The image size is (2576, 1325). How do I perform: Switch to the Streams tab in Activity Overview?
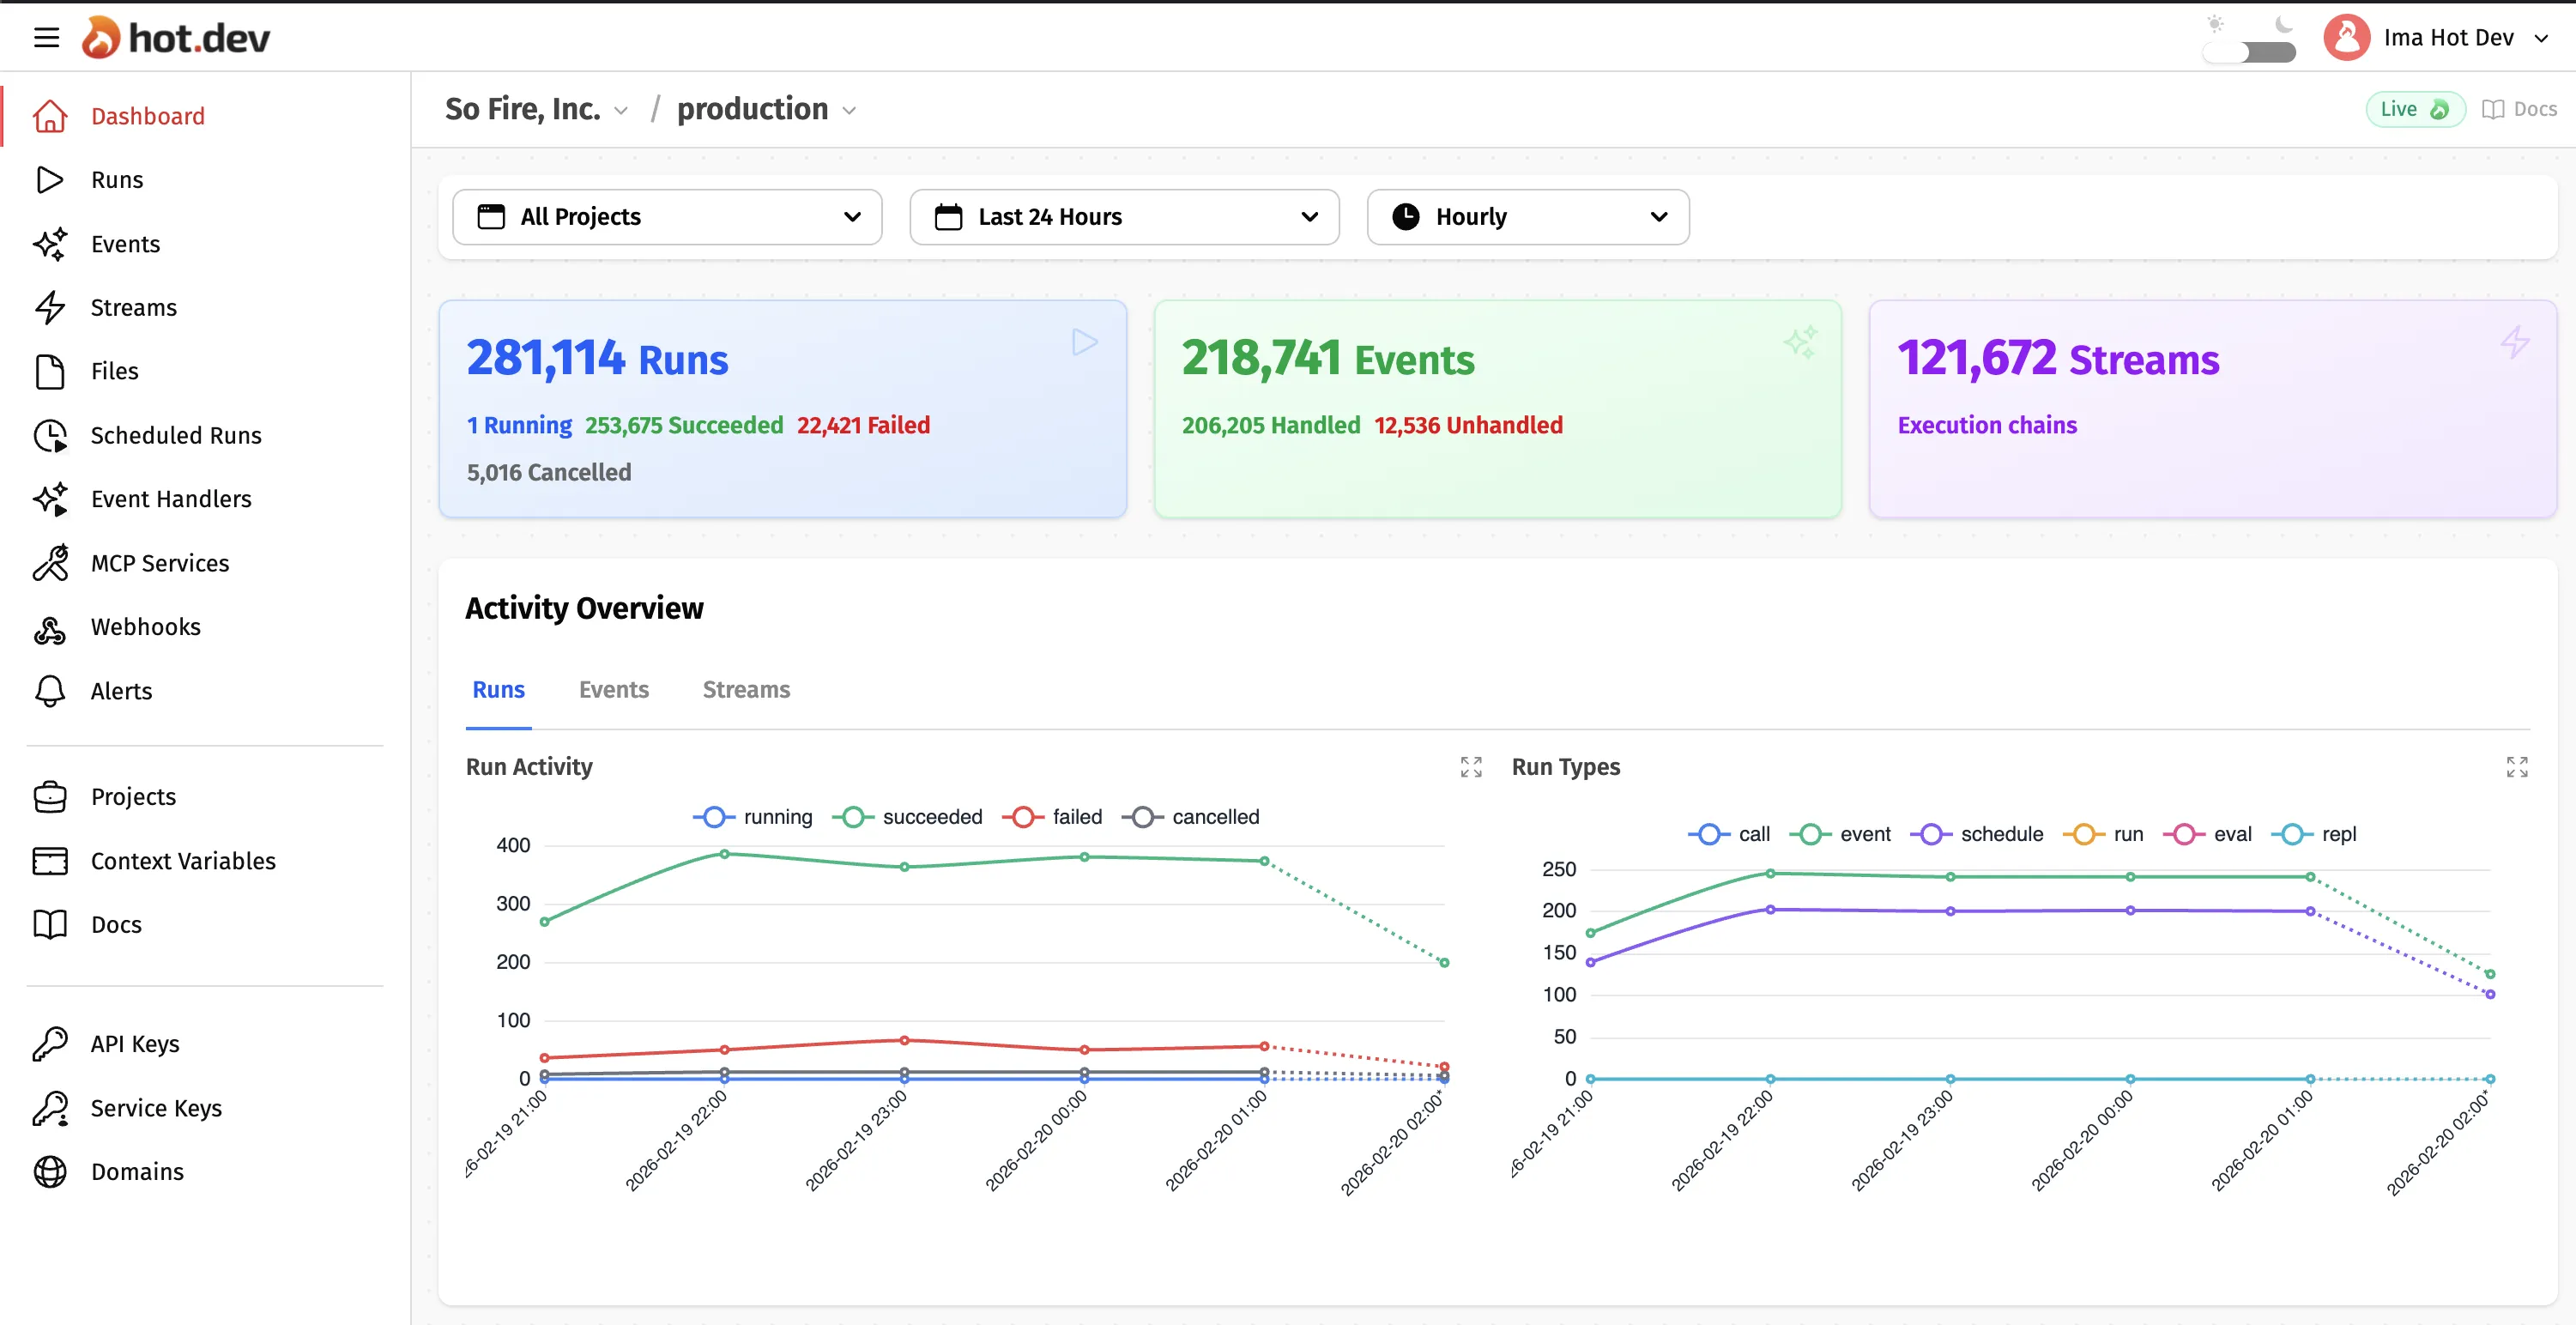(745, 689)
